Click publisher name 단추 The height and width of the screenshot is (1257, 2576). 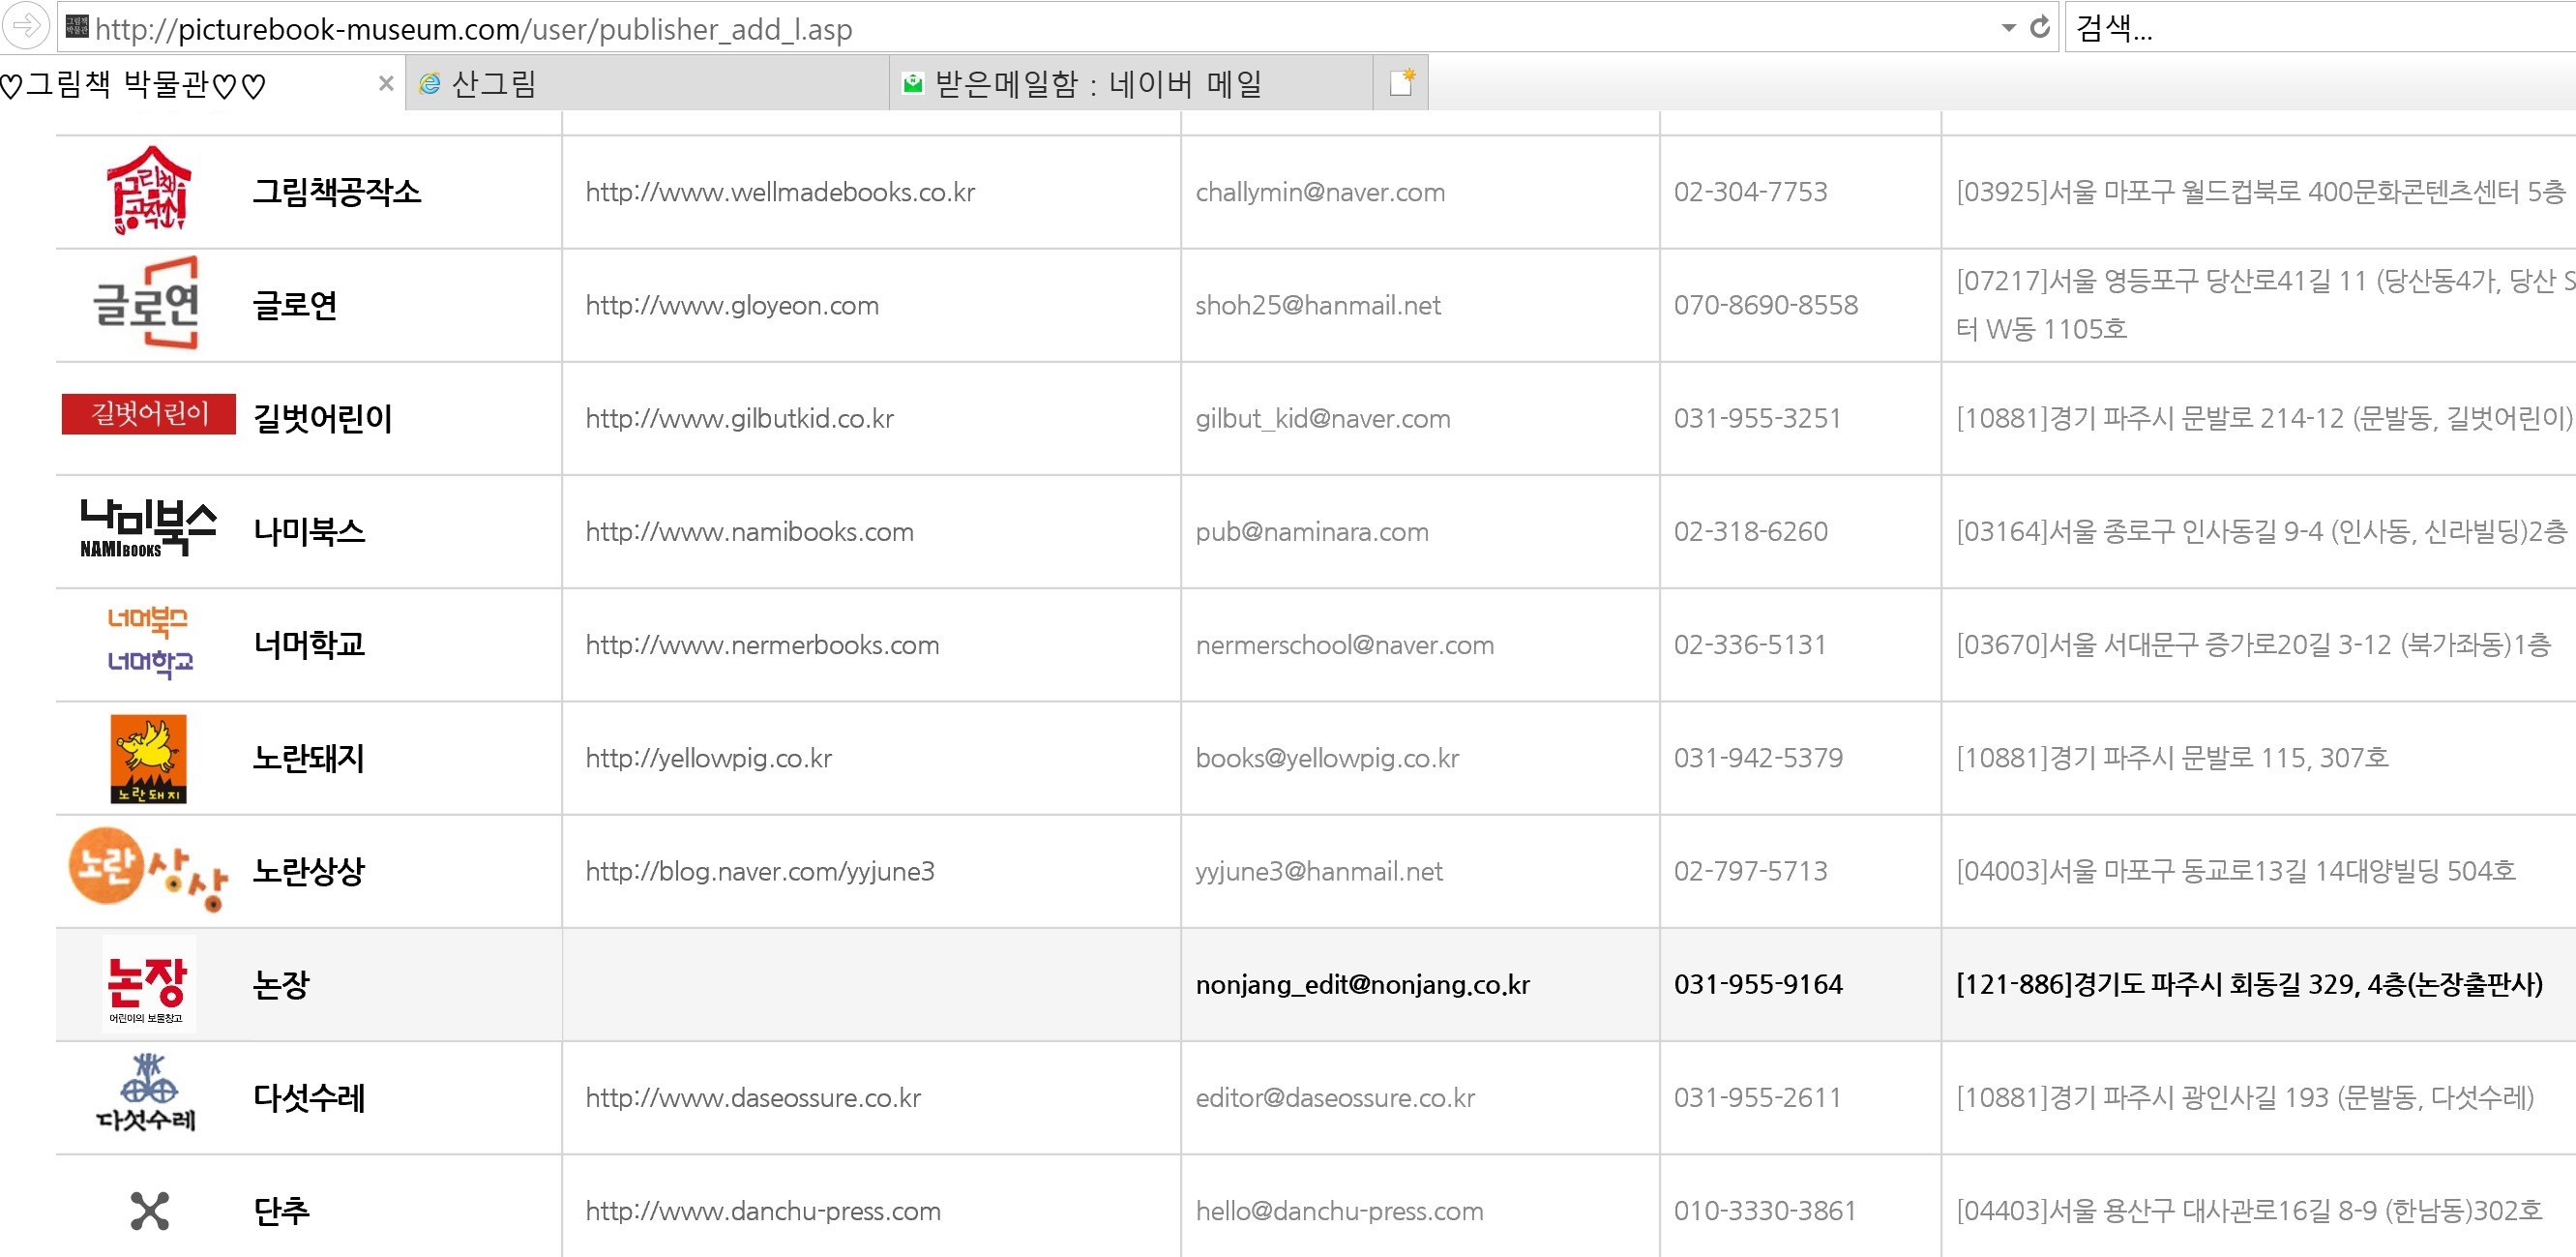281,1211
